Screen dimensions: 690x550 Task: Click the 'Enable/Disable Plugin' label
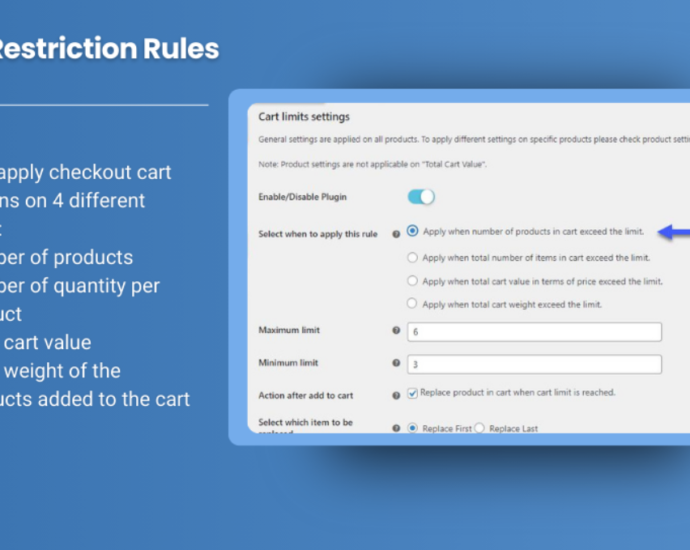point(303,198)
